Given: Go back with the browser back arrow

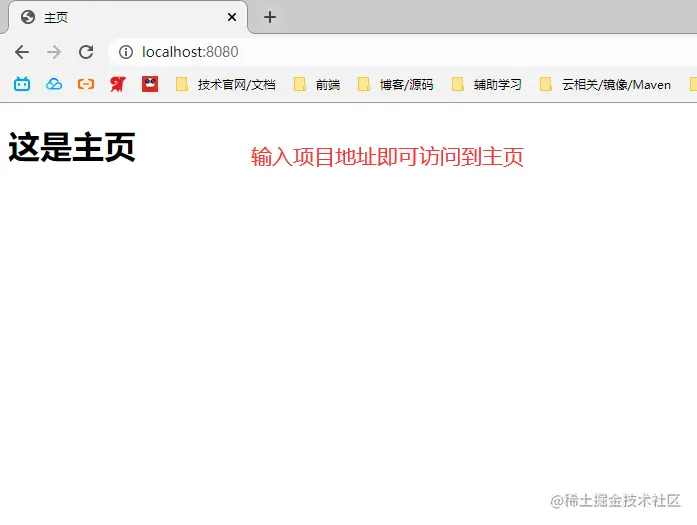Looking at the screenshot, I should coord(22,52).
